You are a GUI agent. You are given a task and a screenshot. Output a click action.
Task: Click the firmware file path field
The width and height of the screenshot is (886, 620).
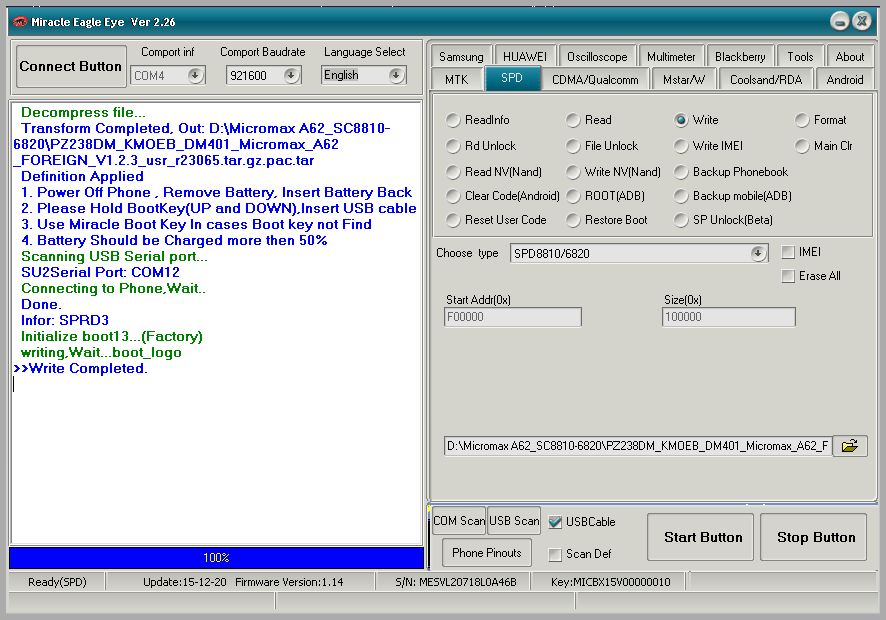coord(638,446)
